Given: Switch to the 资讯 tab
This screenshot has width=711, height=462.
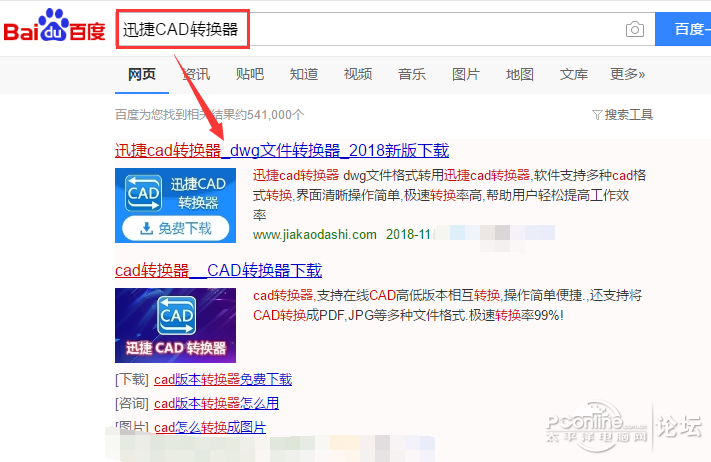Looking at the screenshot, I should (x=196, y=74).
